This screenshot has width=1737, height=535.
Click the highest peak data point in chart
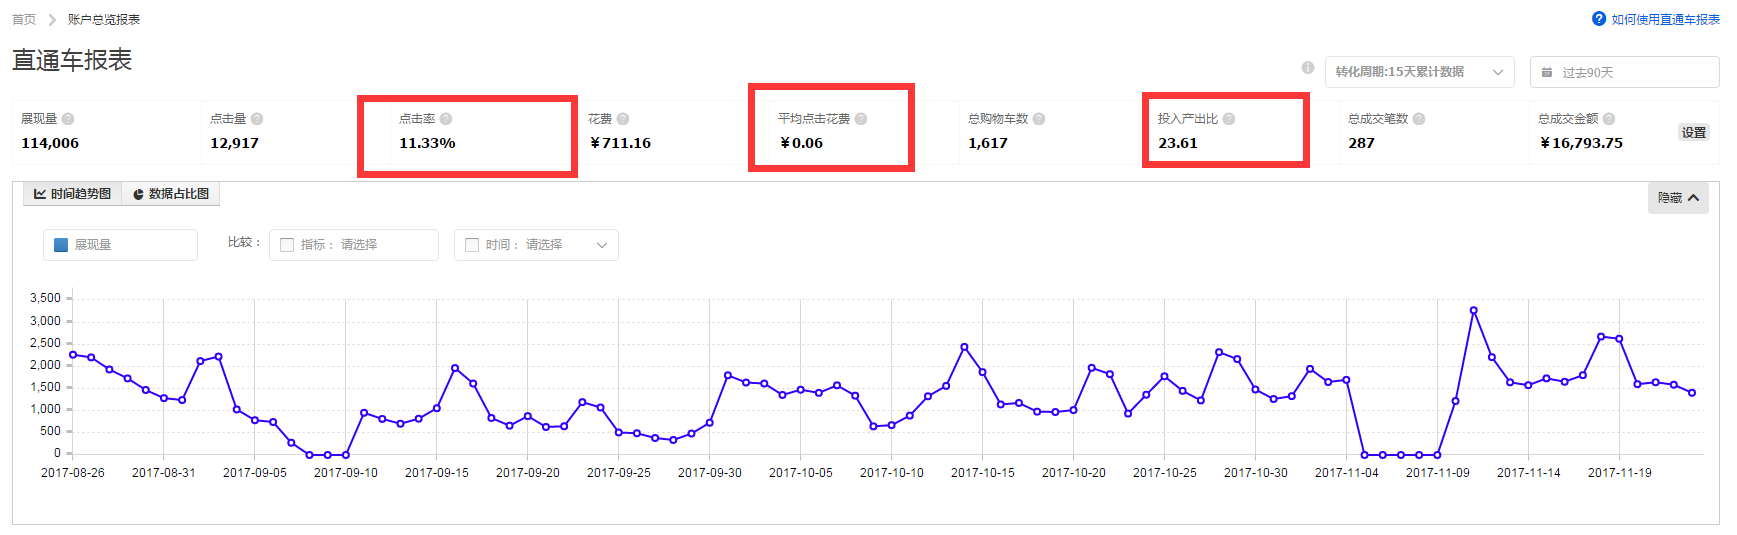1474,311
